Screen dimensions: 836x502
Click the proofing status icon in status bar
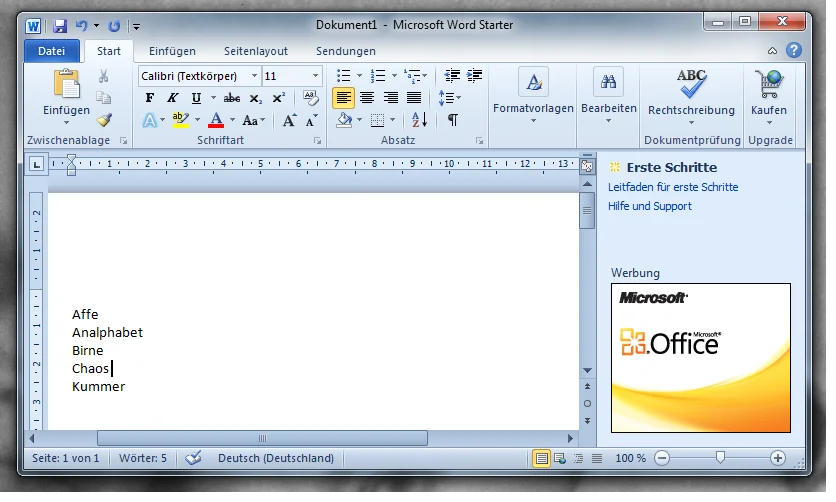click(x=193, y=458)
